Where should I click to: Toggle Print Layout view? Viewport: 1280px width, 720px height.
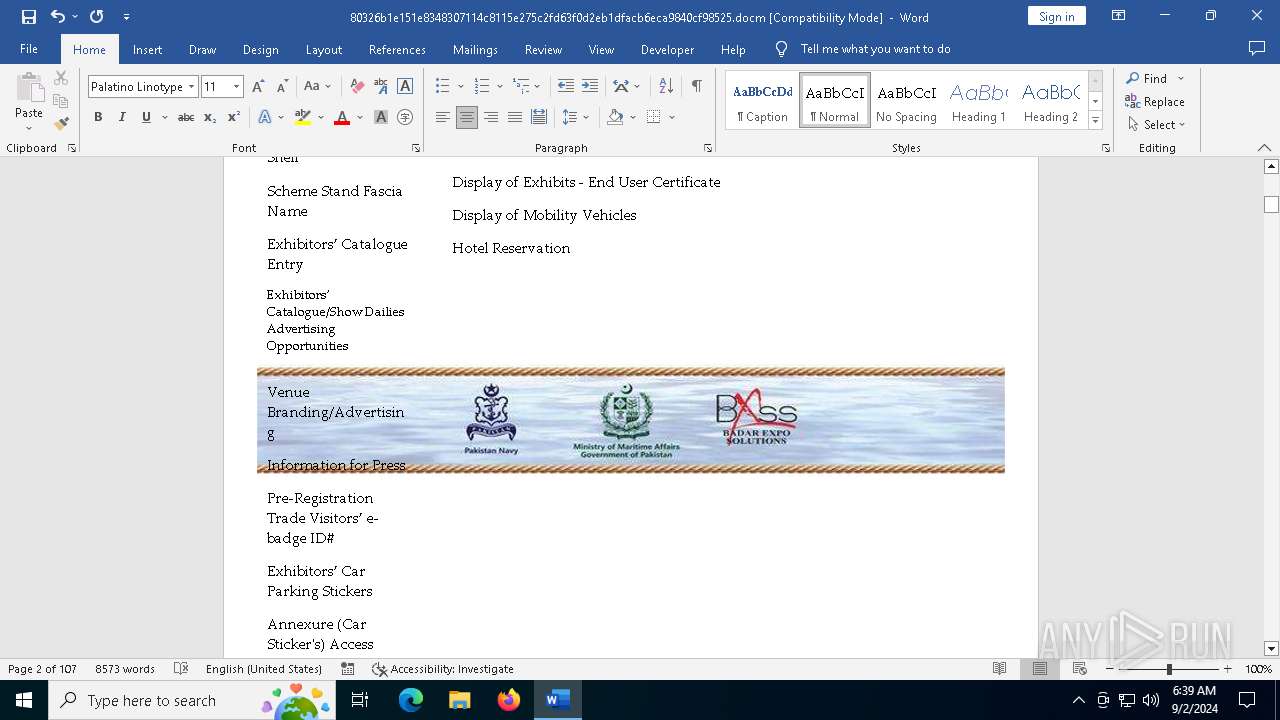pos(1040,669)
